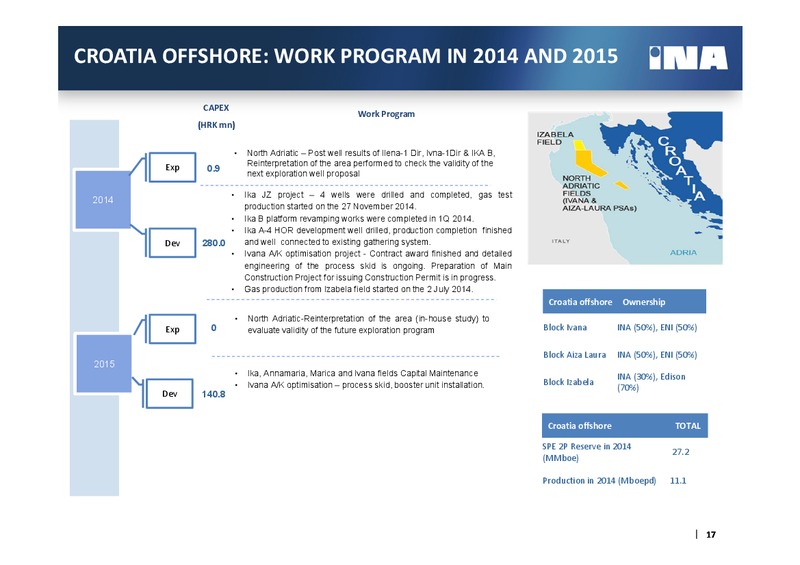800x565 pixels.
Task: Click the IZABELA FIELD label on map
Action: coord(555,138)
